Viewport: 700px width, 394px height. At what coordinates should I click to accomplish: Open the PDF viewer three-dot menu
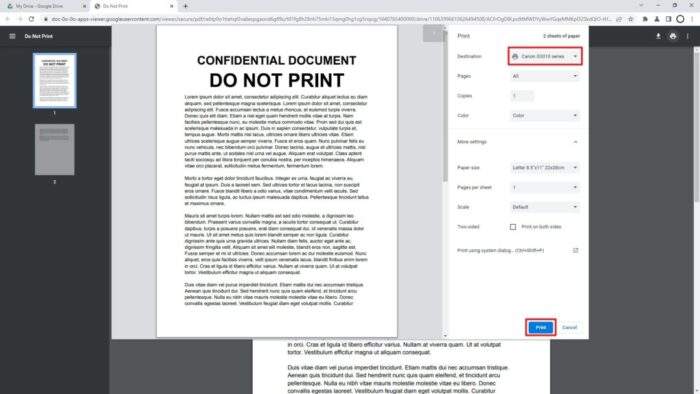(688, 36)
